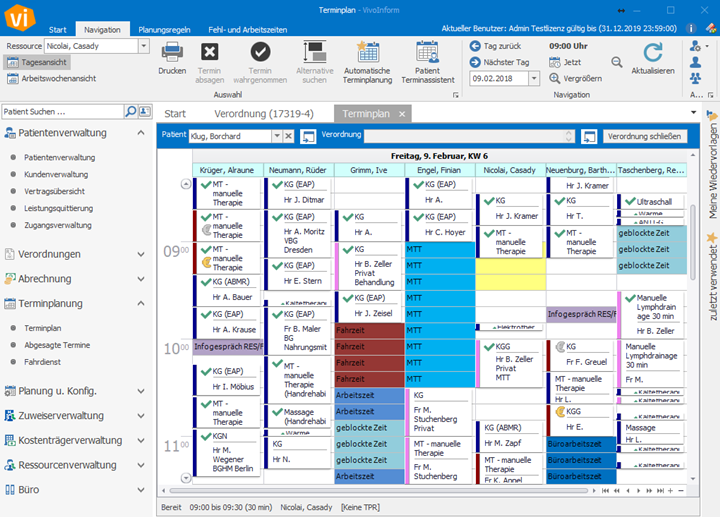This screenshot has width=720, height=517.
Task: Click Tag zurück arrow
Action: 475,46
